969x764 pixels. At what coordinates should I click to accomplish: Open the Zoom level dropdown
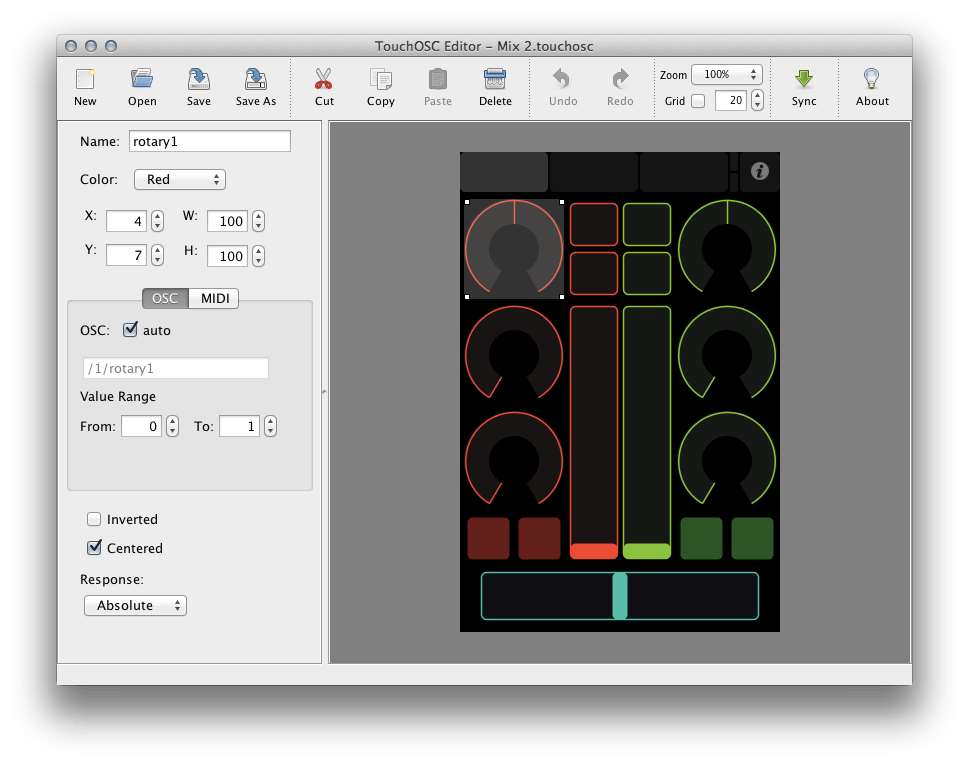coord(726,74)
